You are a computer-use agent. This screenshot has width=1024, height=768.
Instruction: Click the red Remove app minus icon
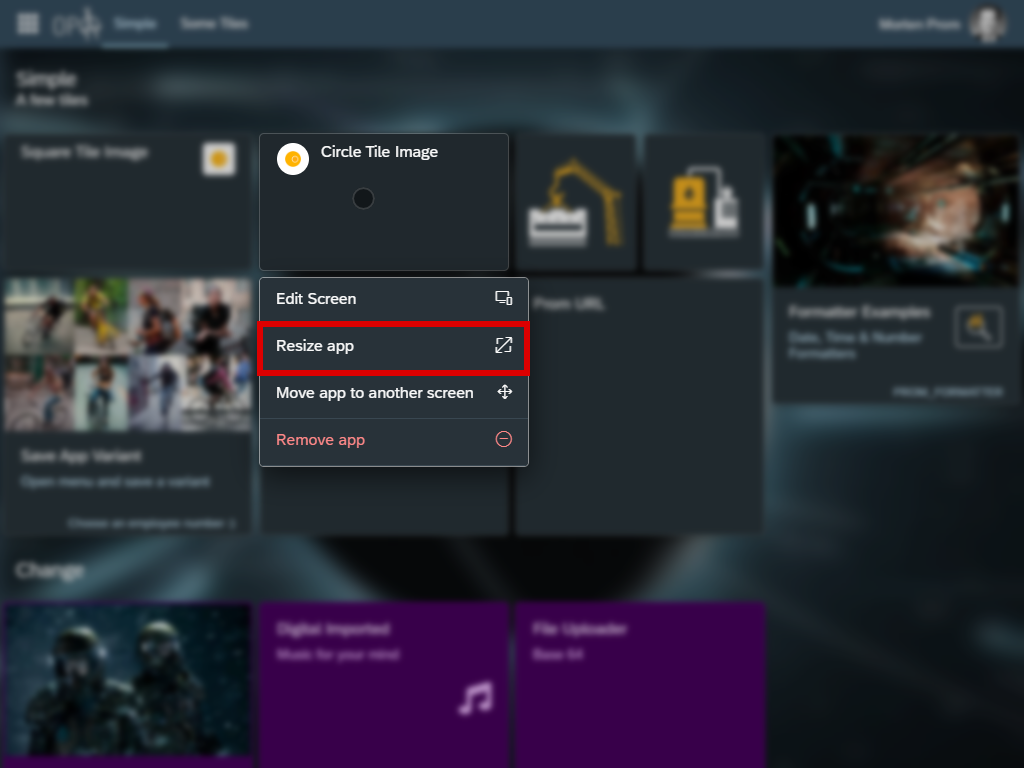[x=504, y=440]
